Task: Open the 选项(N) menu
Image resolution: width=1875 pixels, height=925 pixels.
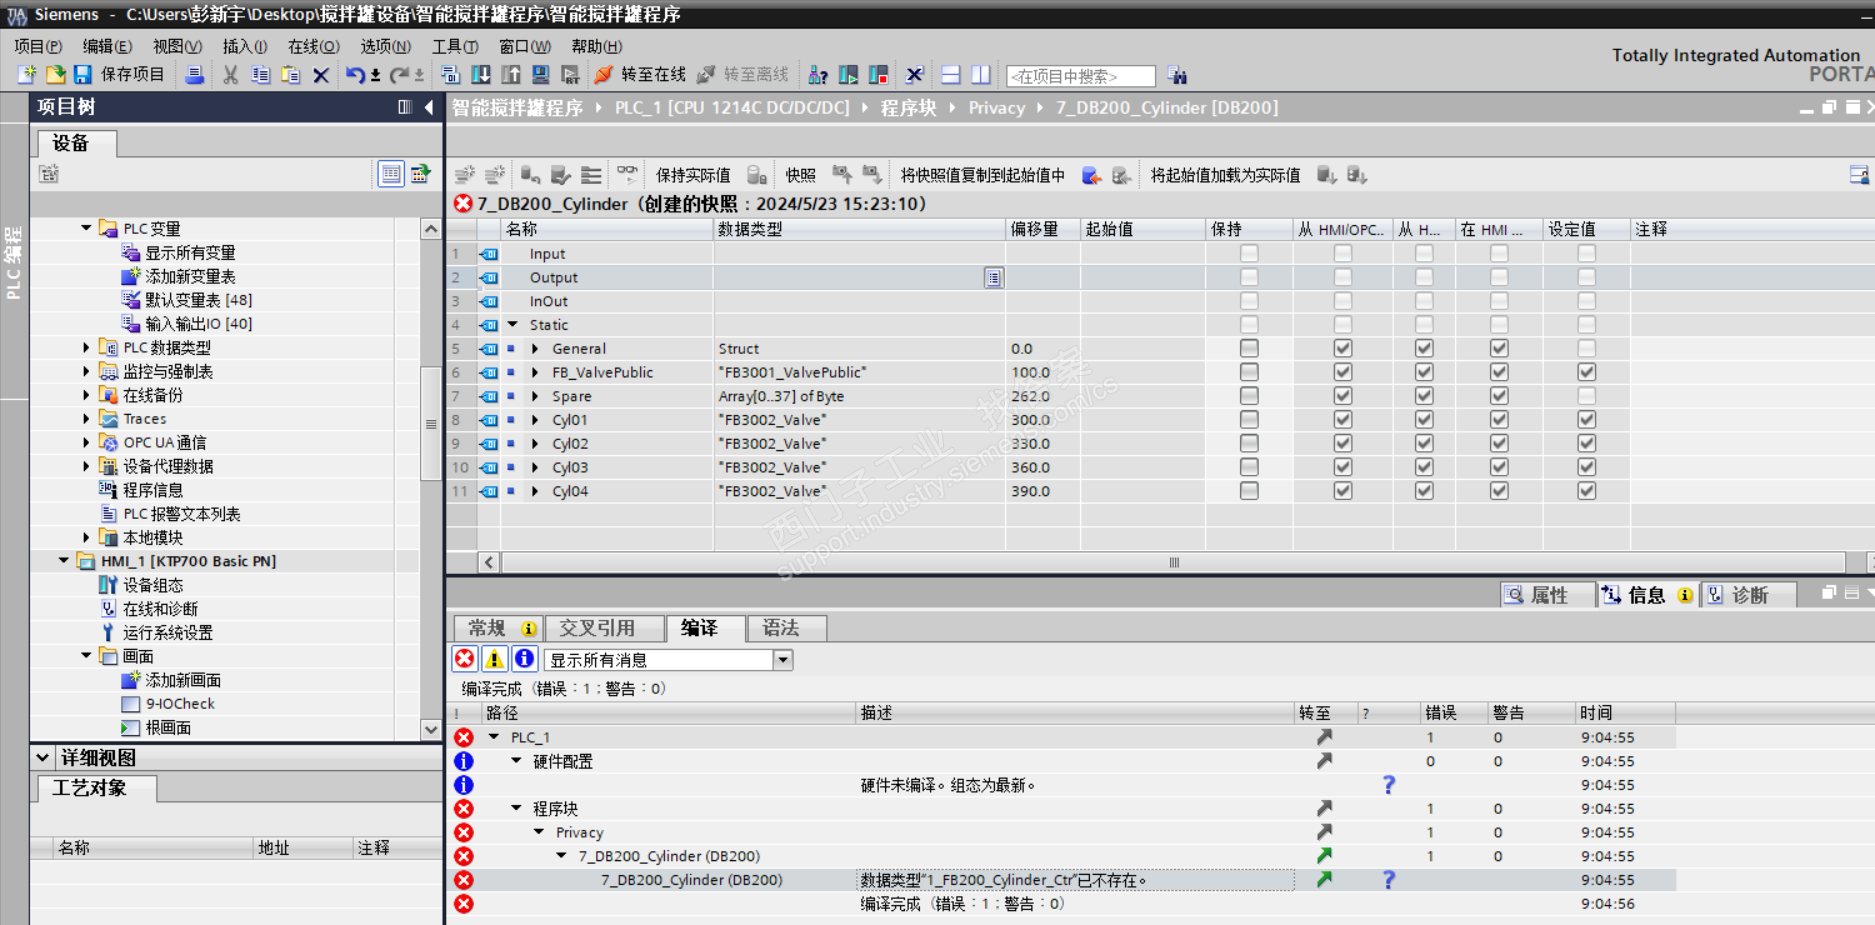Action: pos(386,46)
